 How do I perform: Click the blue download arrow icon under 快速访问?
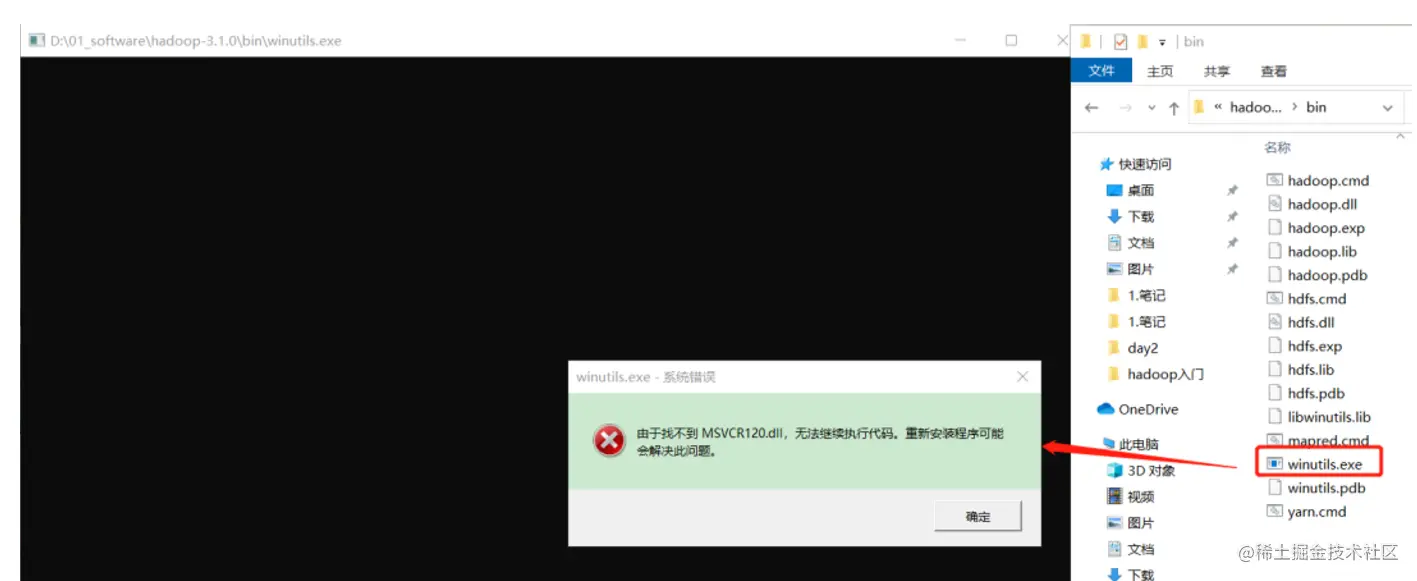[x=1114, y=216]
